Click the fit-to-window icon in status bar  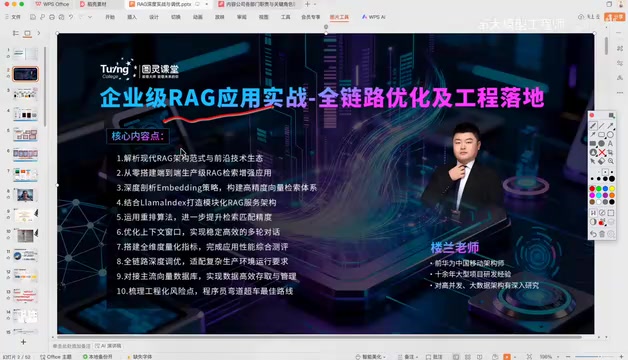529,356
